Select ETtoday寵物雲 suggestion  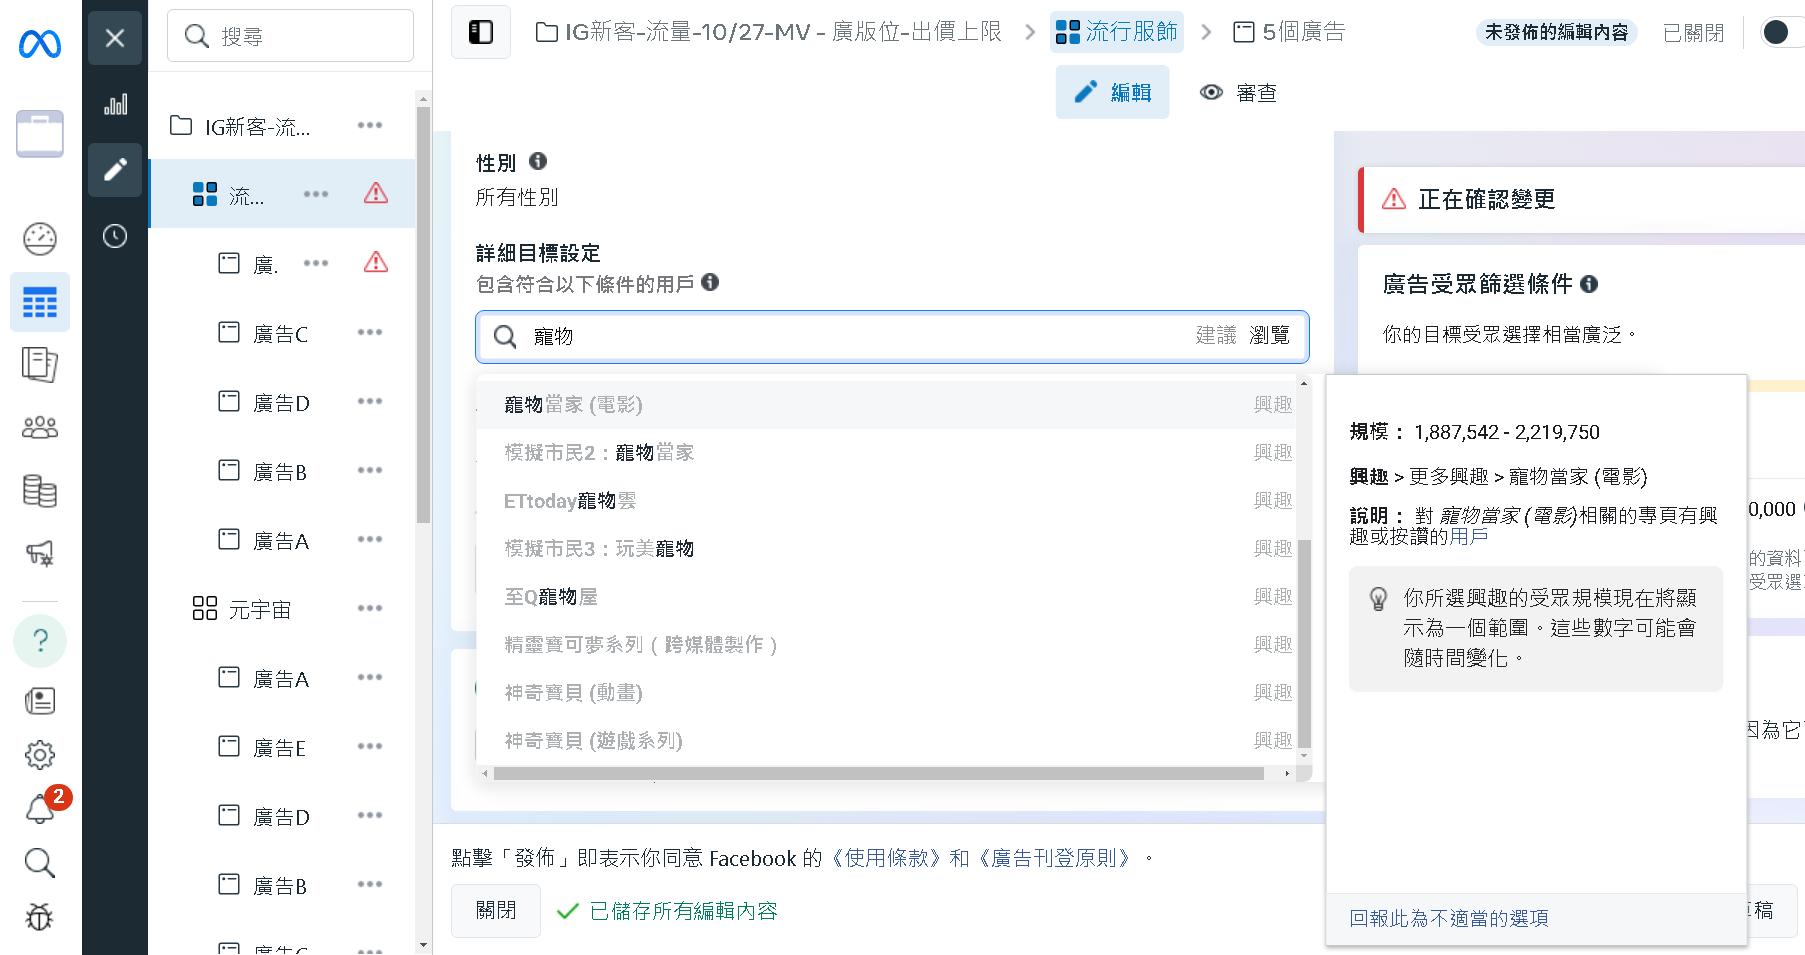pos(887,500)
